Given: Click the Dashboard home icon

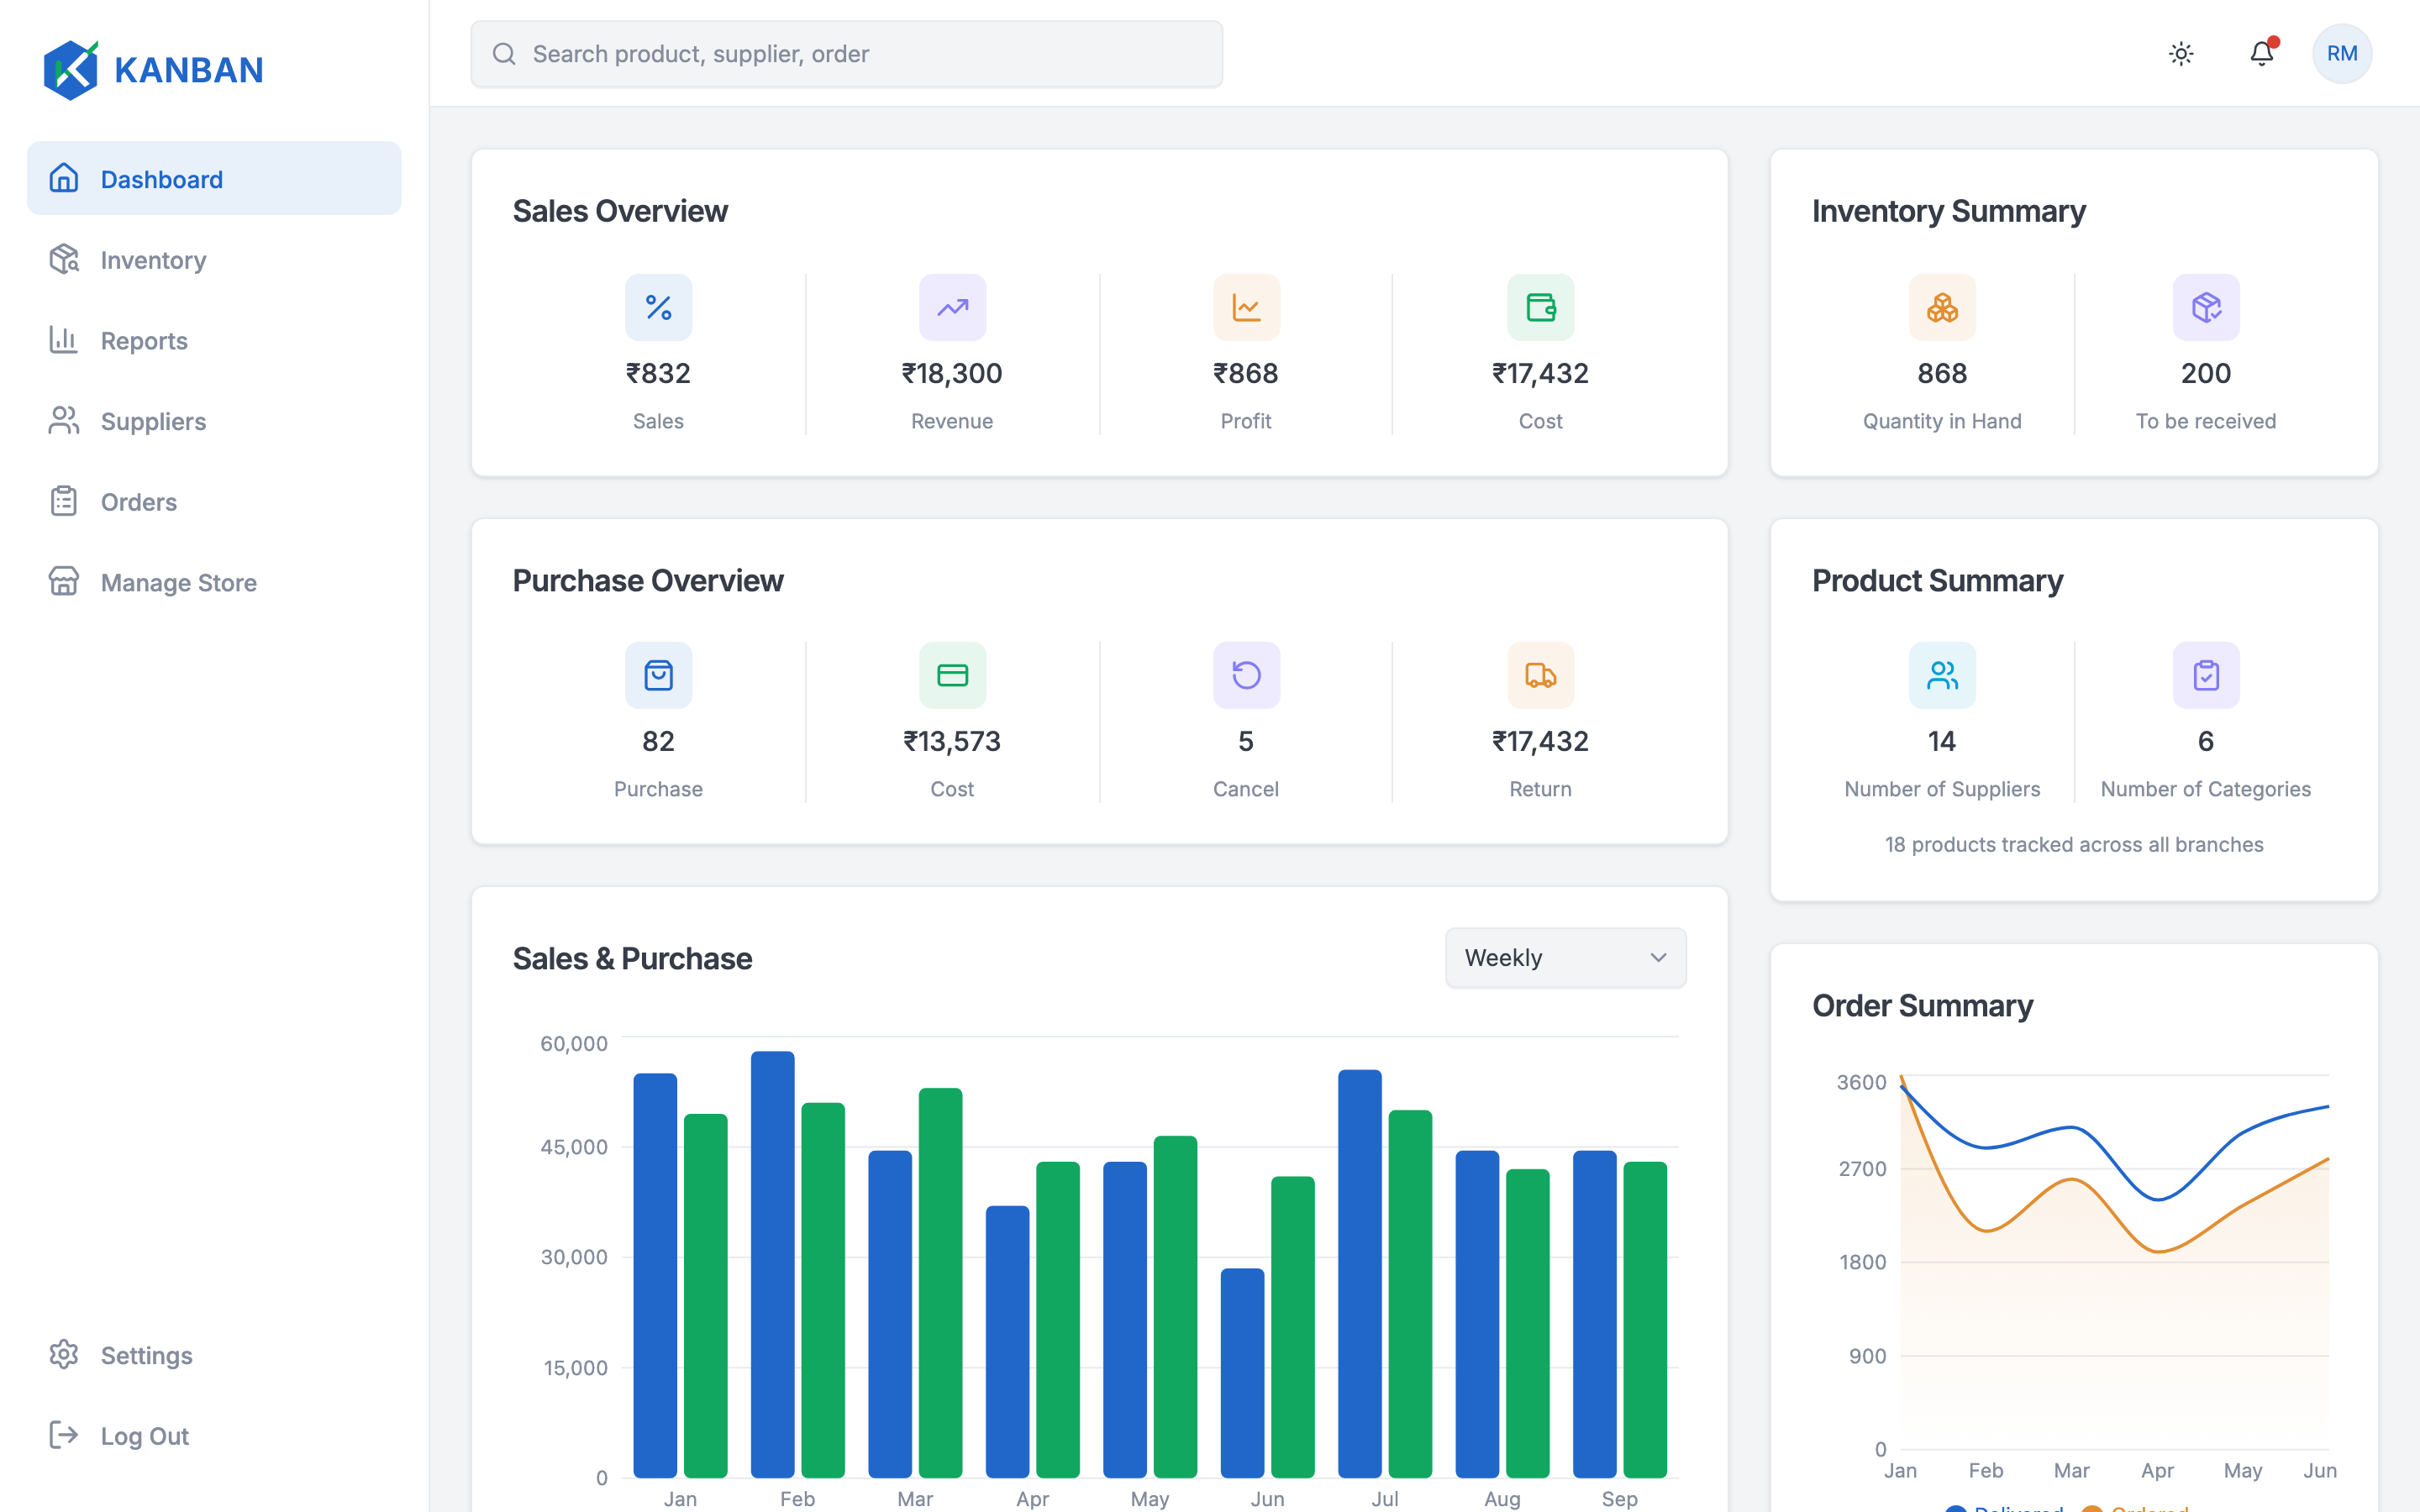Looking at the screenshot, I should point(64,178).
